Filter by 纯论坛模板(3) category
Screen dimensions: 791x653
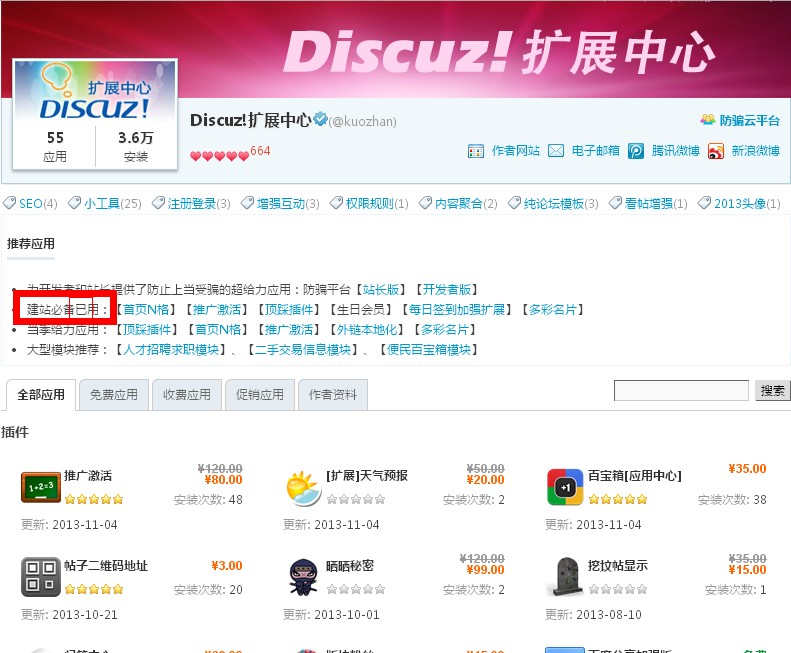[x=561, y=203]
